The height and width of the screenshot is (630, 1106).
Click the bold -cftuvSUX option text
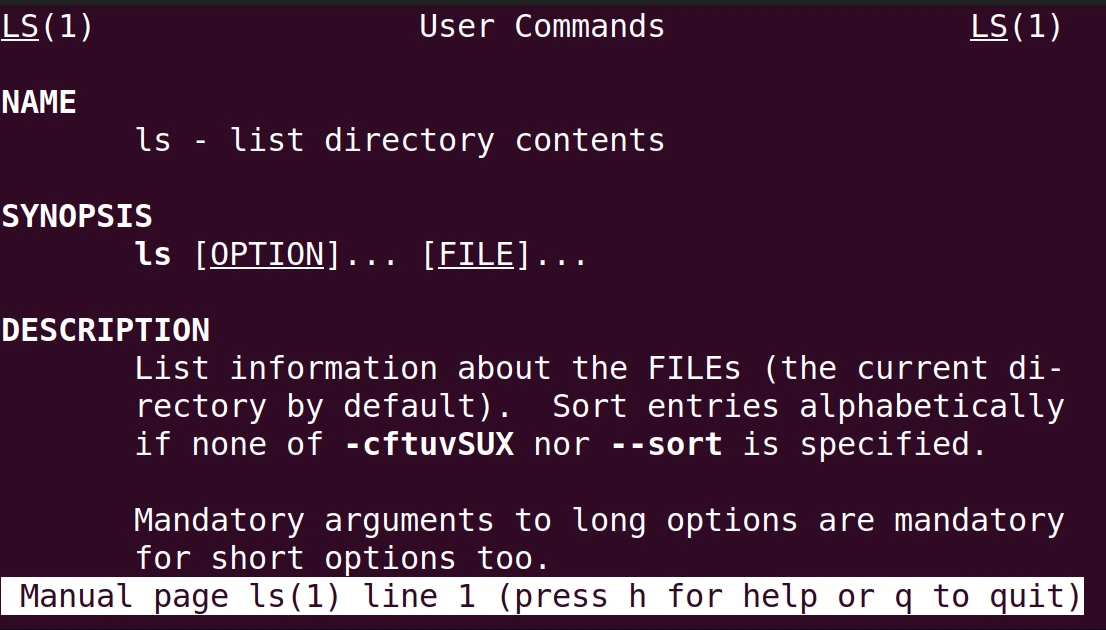(430, 444)
